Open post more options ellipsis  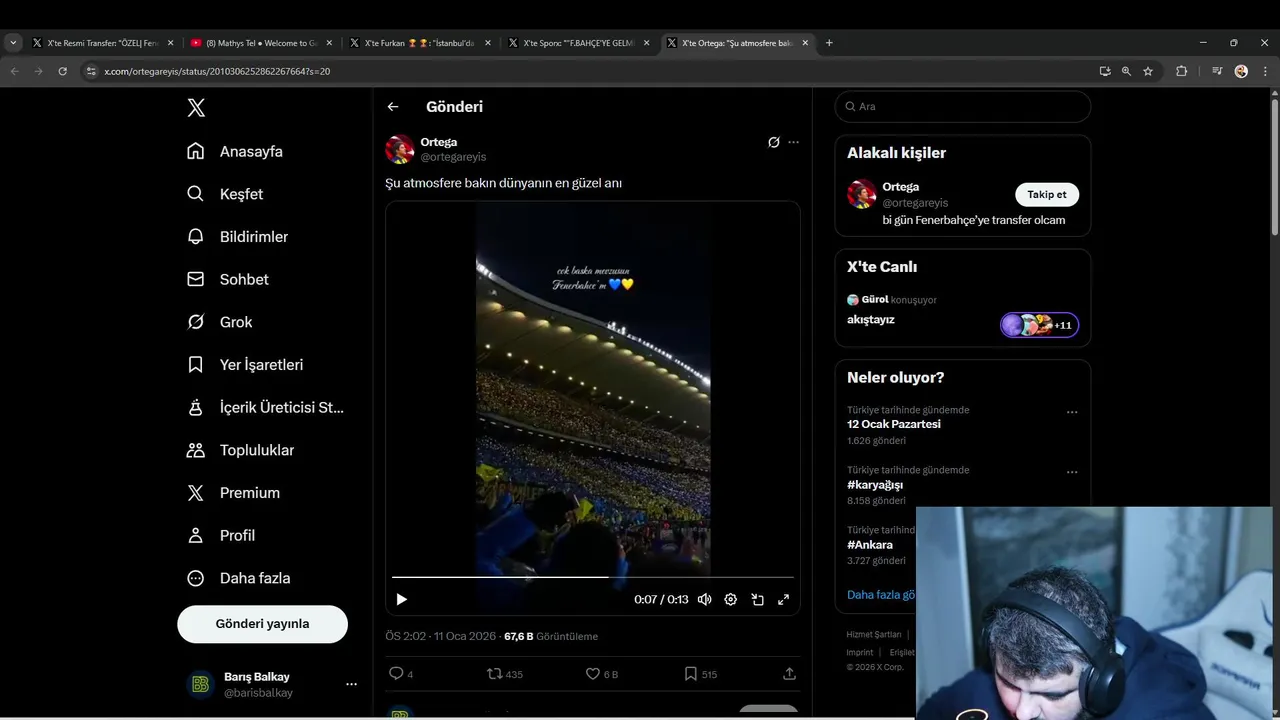click(x=794, y=142)
